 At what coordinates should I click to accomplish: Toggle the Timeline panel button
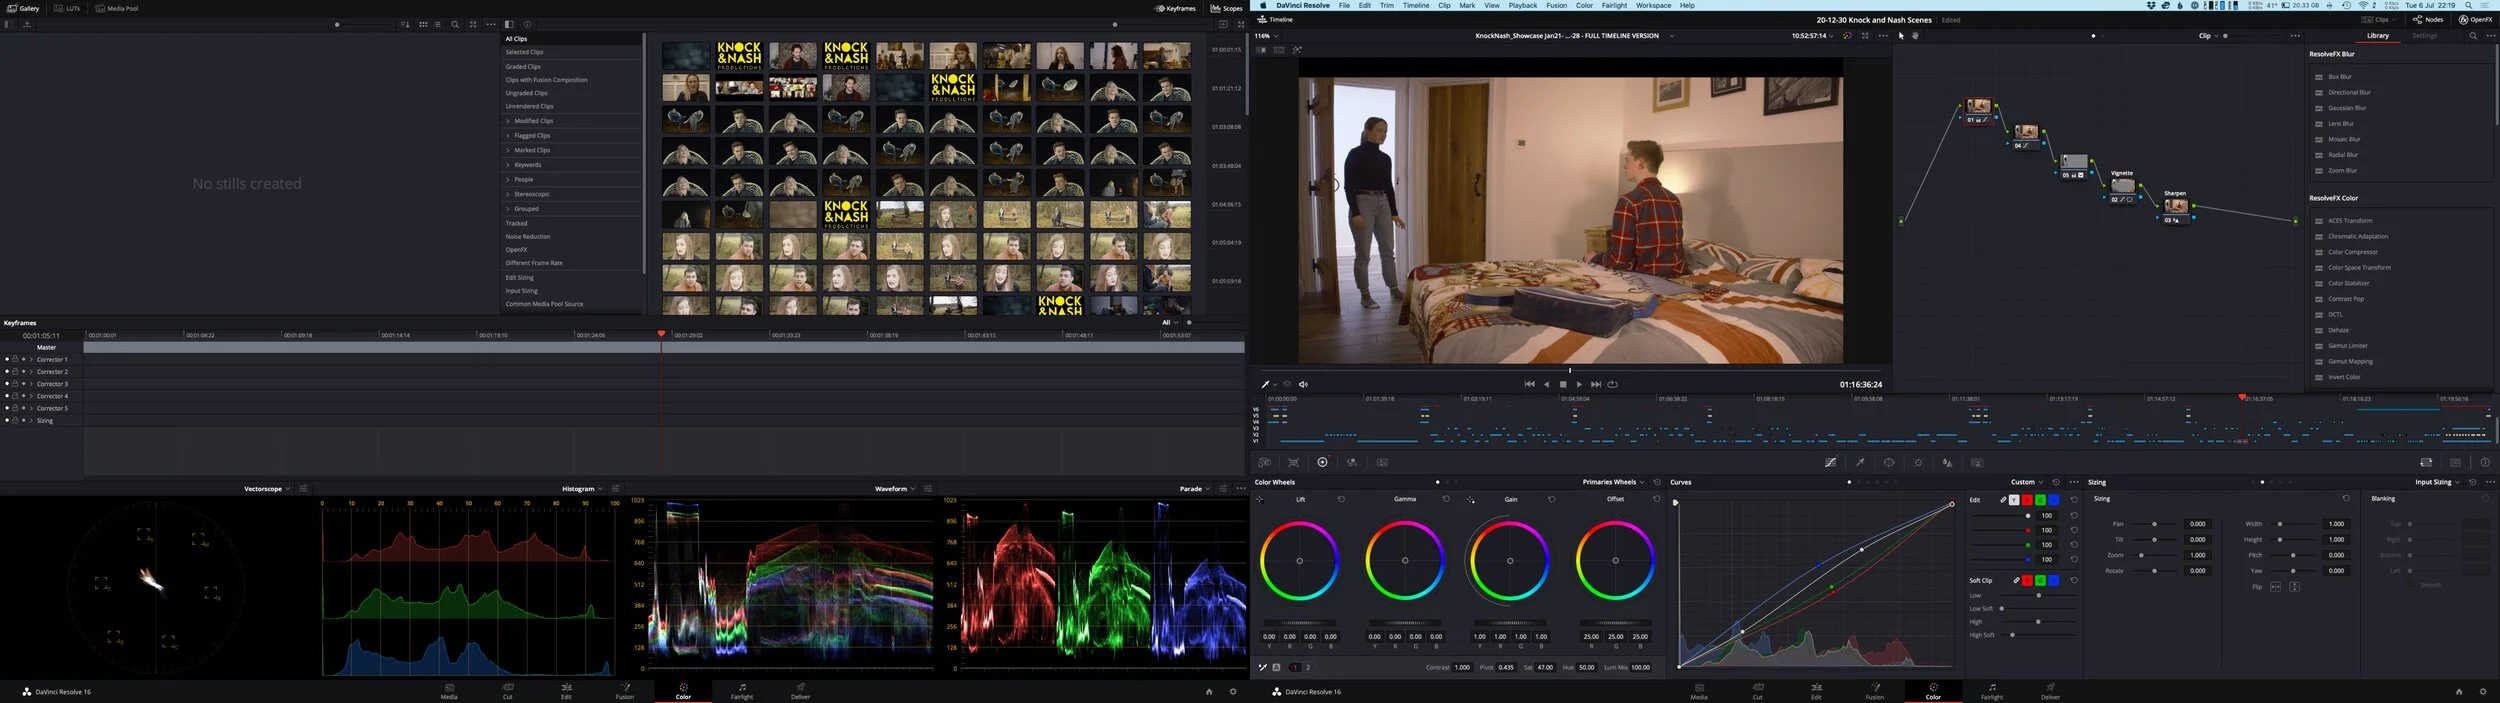click(1276, 19)
